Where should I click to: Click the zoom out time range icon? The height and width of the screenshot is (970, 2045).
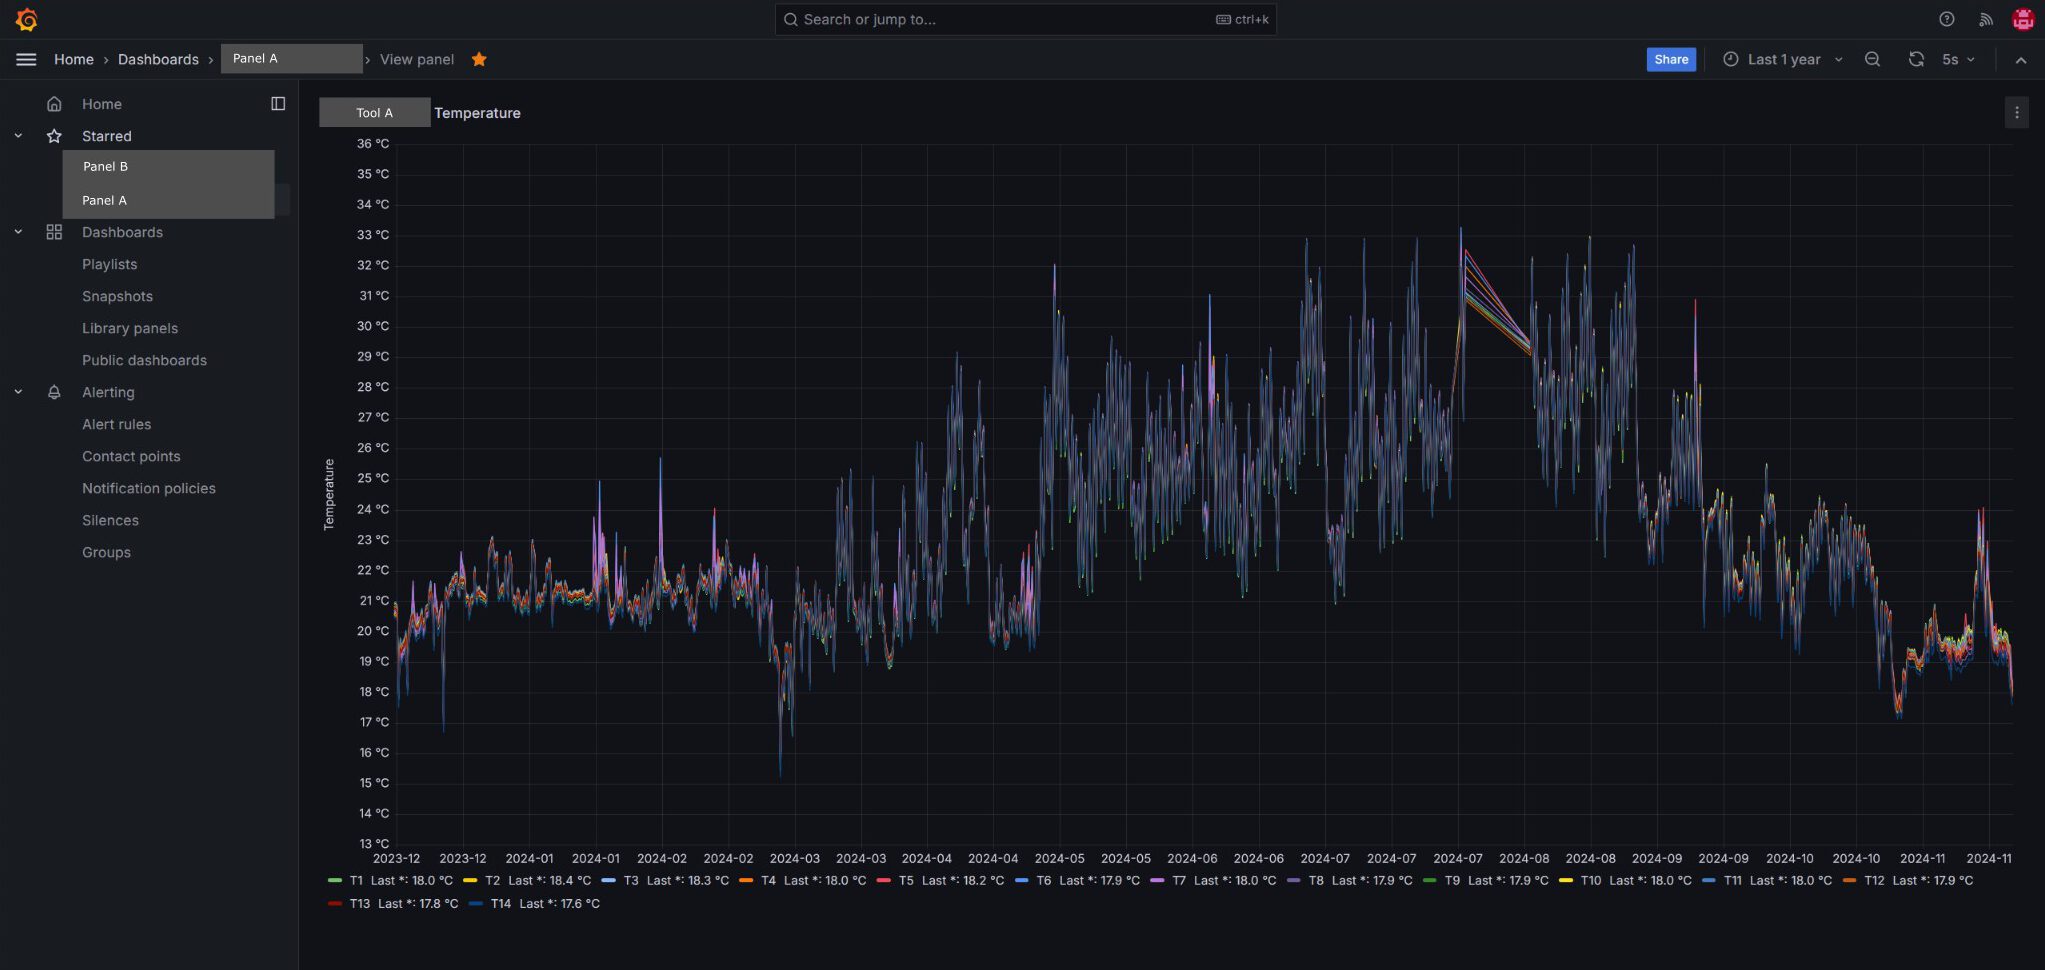pyautogui.click(x=1872, y=60)
